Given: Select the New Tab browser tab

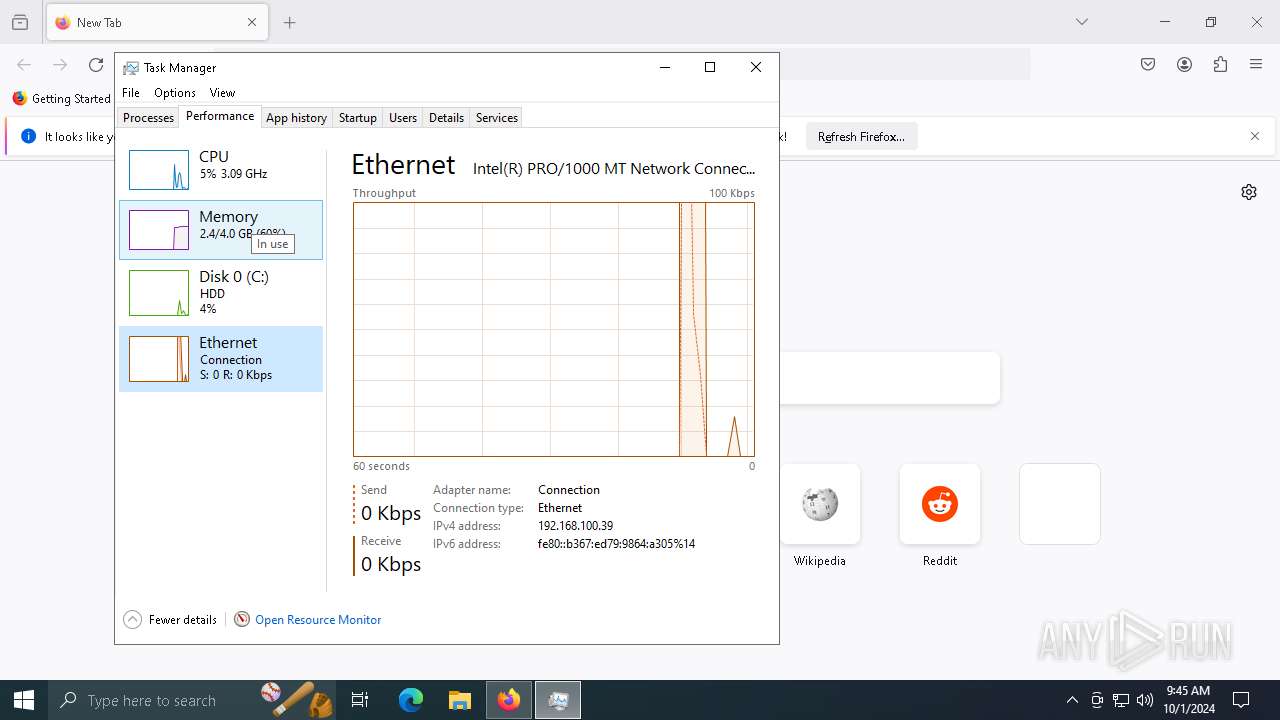Looking at the screenshot, I should tap(157, 22).
